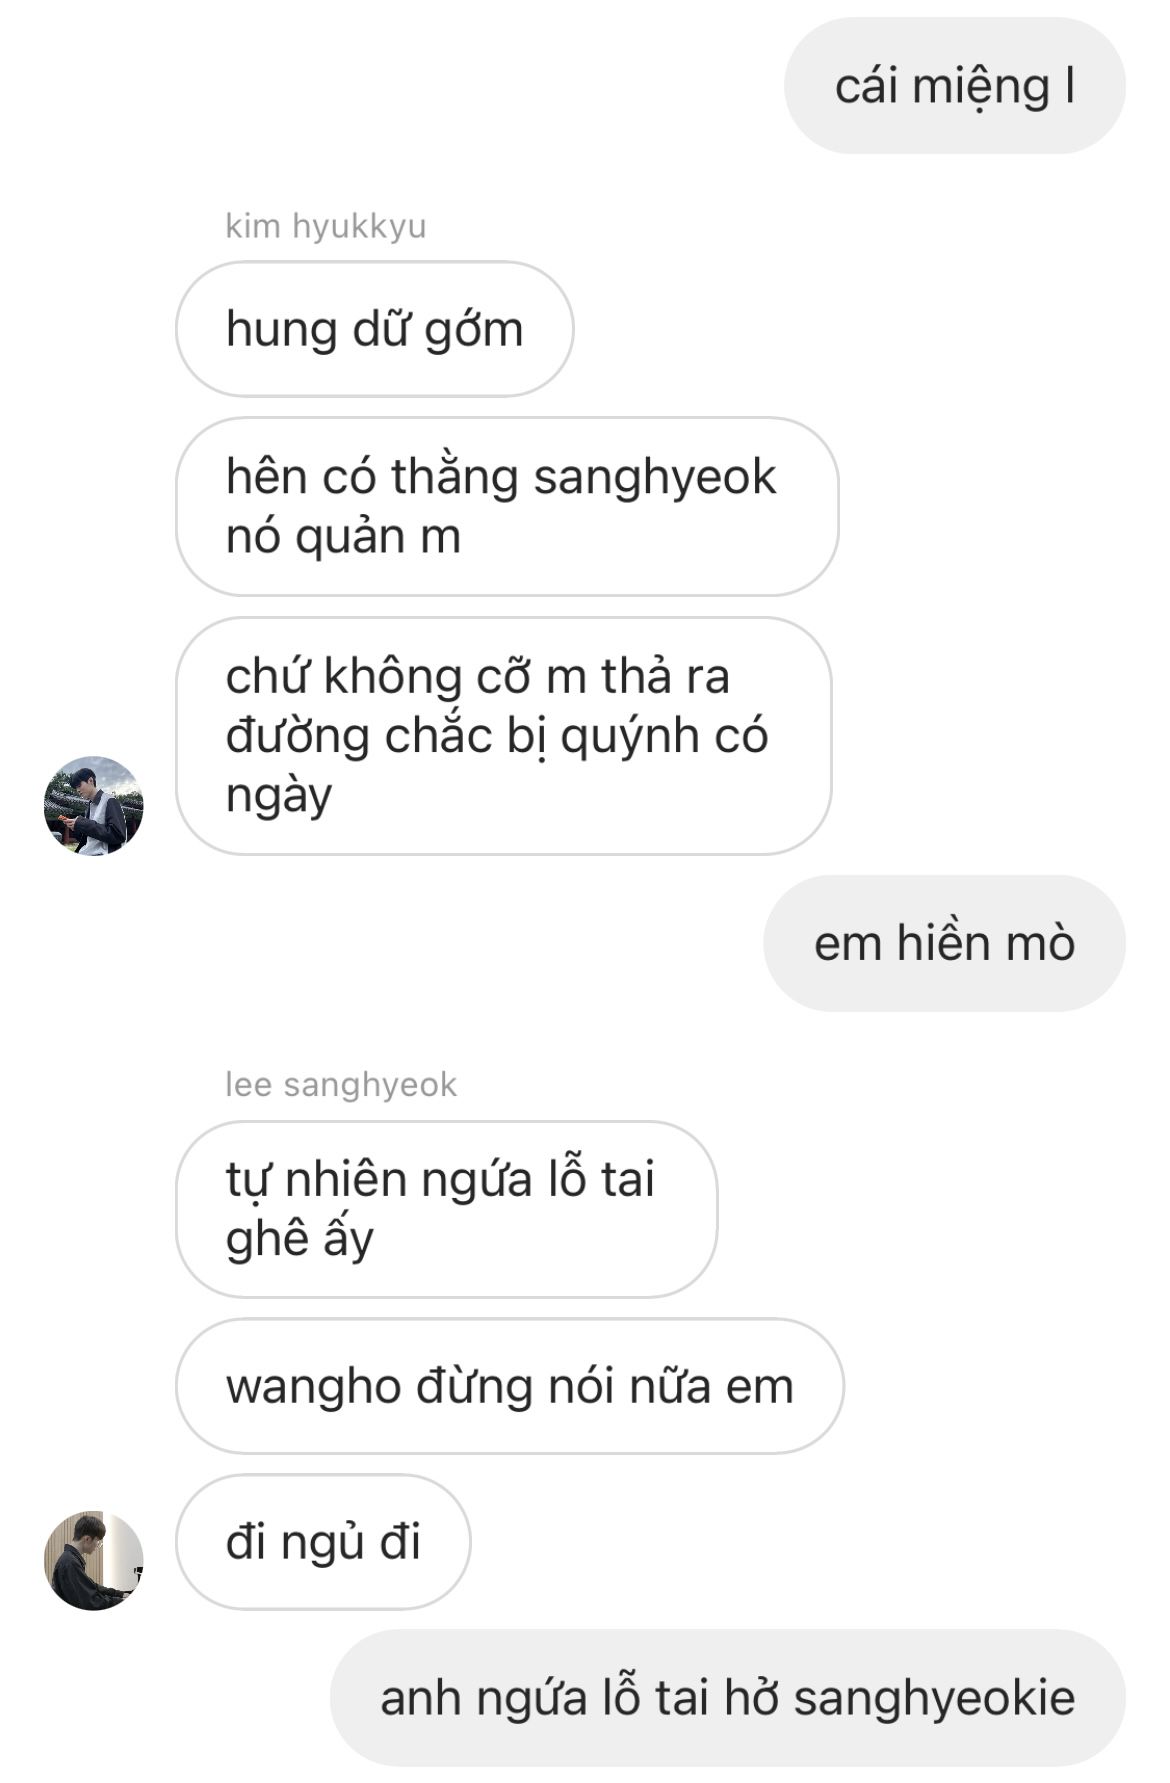This screenshot has height=1783, width=1170.
Task: Tap the 'tự nhiên ngứa lỗ tai' message
Action: (x=447, y=1209)
